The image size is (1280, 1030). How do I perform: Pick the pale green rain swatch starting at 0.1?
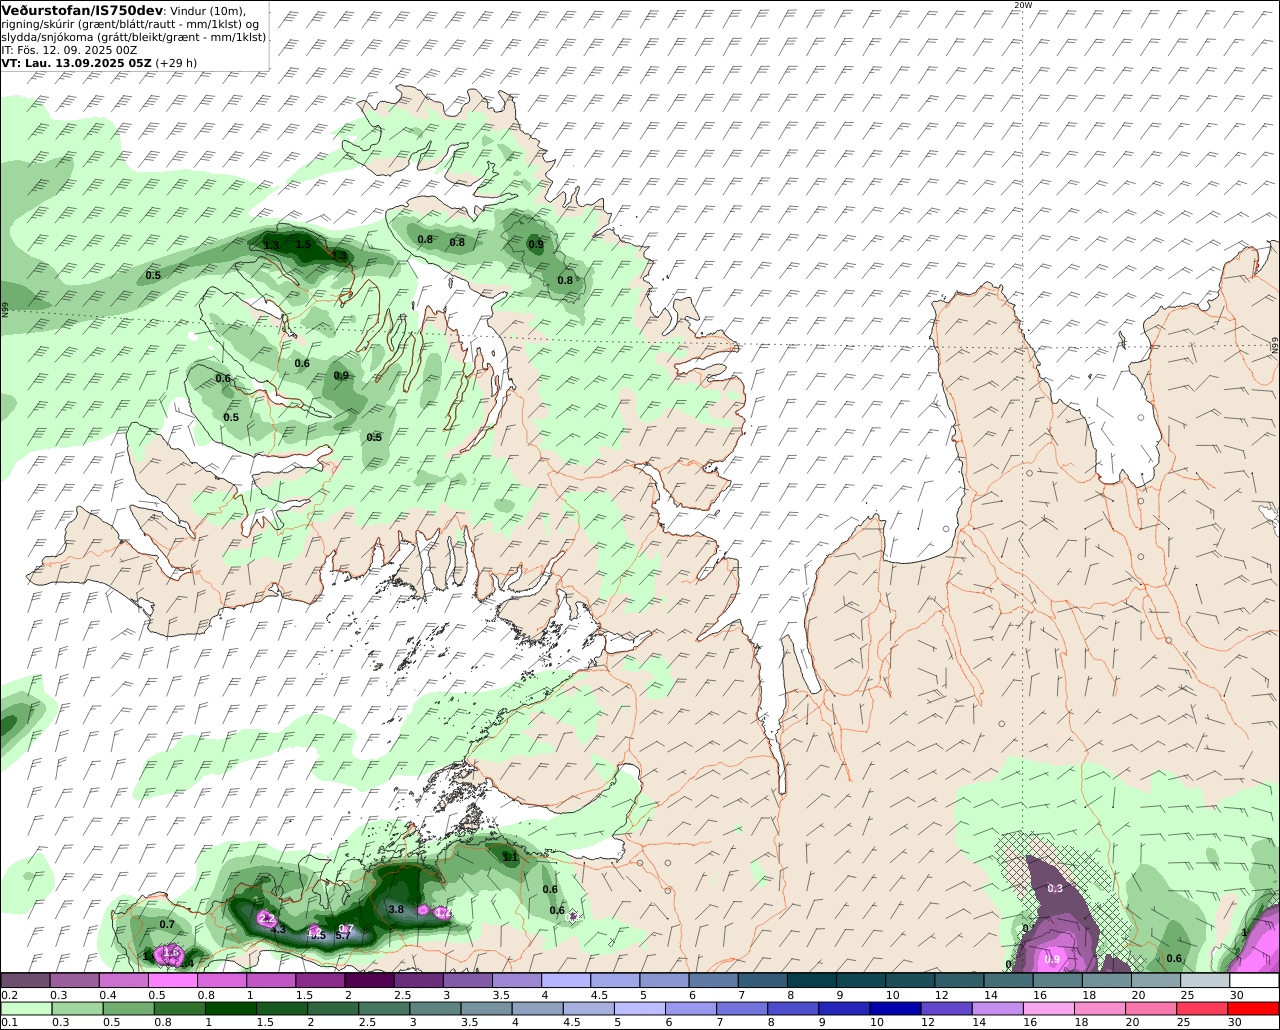pyautogui.click(x=25, y=1008)
